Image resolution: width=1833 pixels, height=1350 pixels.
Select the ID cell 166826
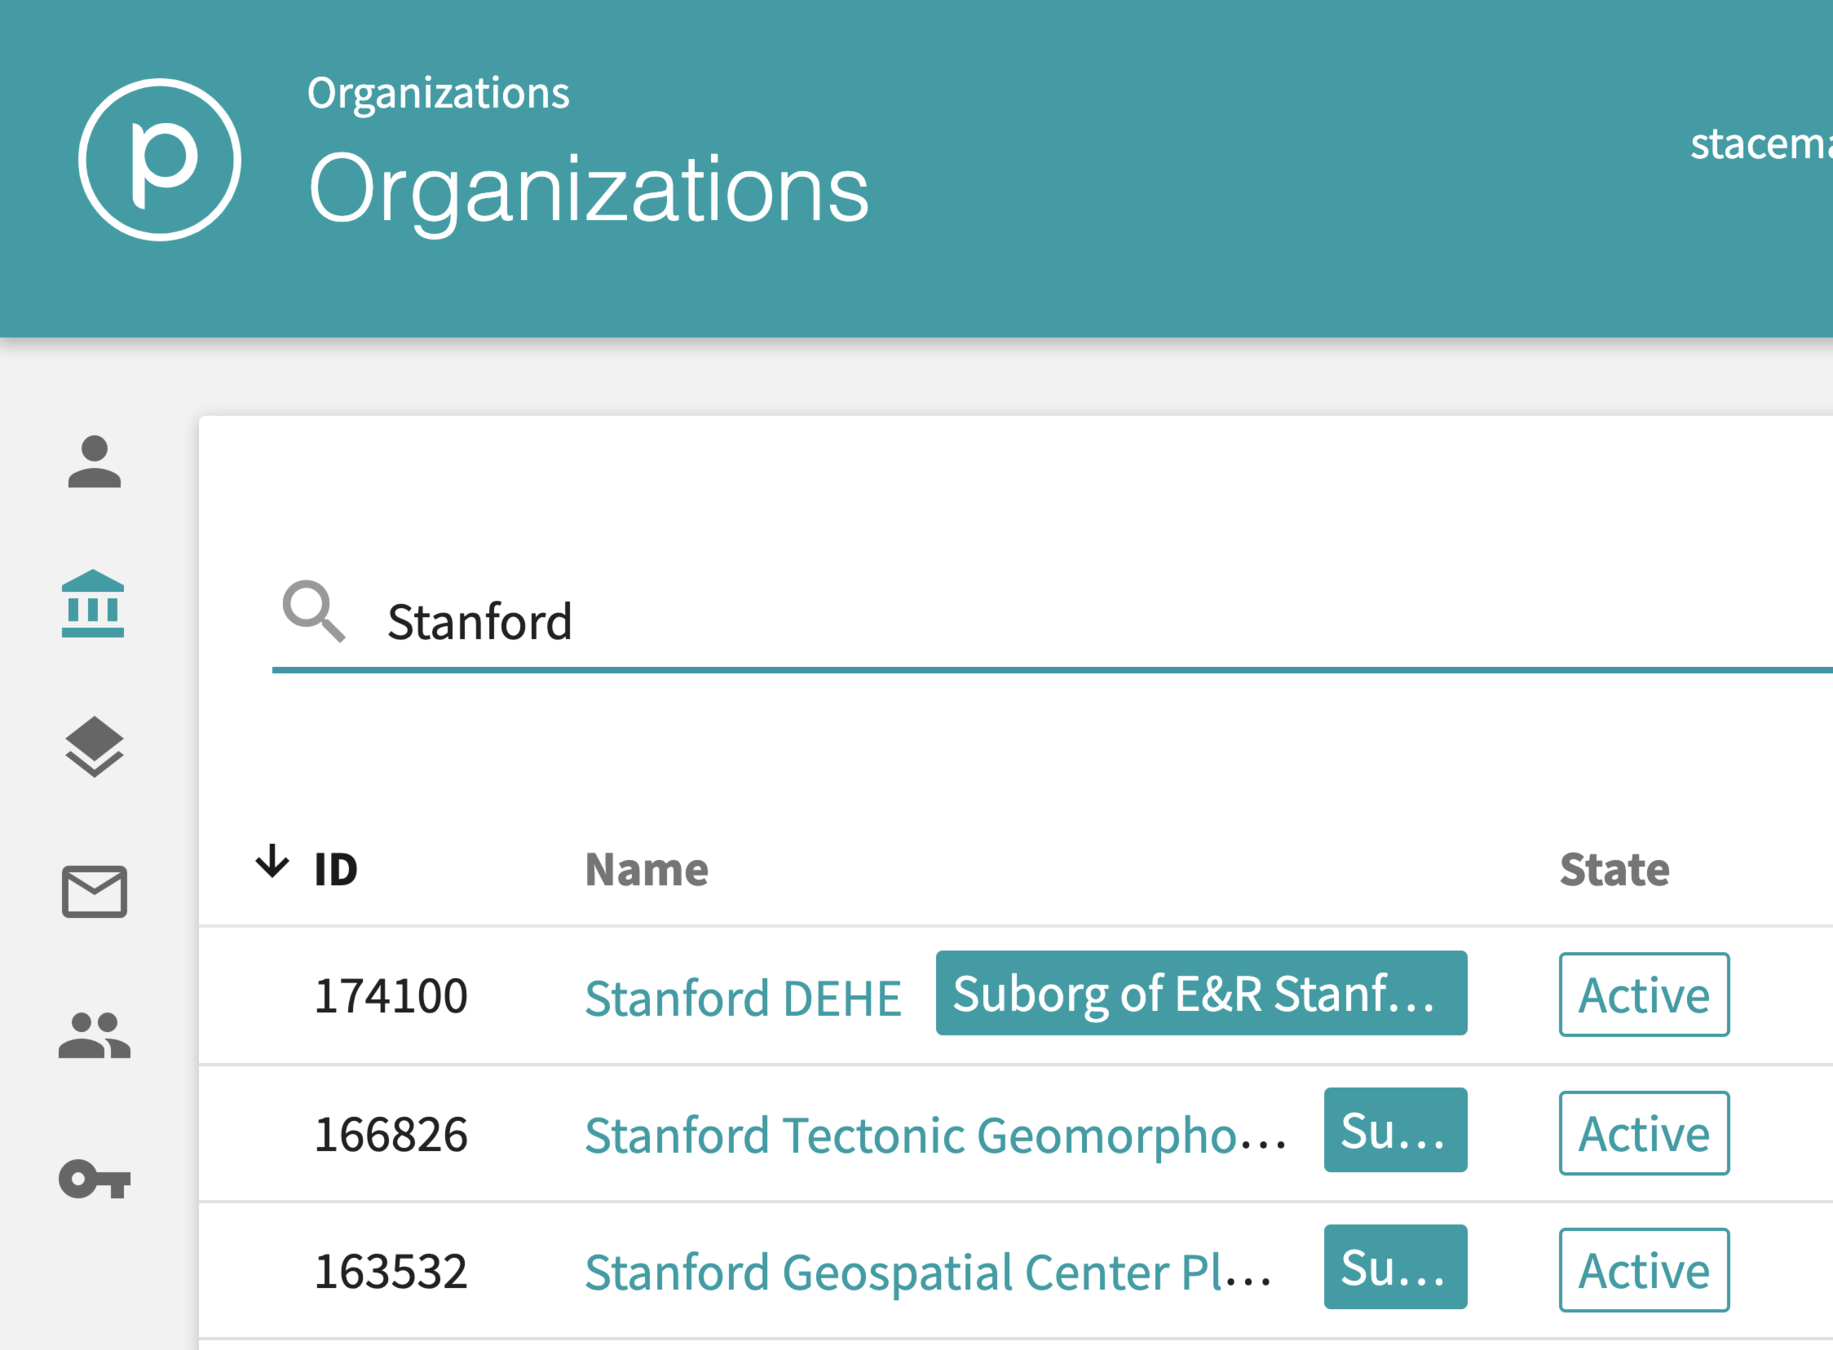click(x=391, y=1134)
